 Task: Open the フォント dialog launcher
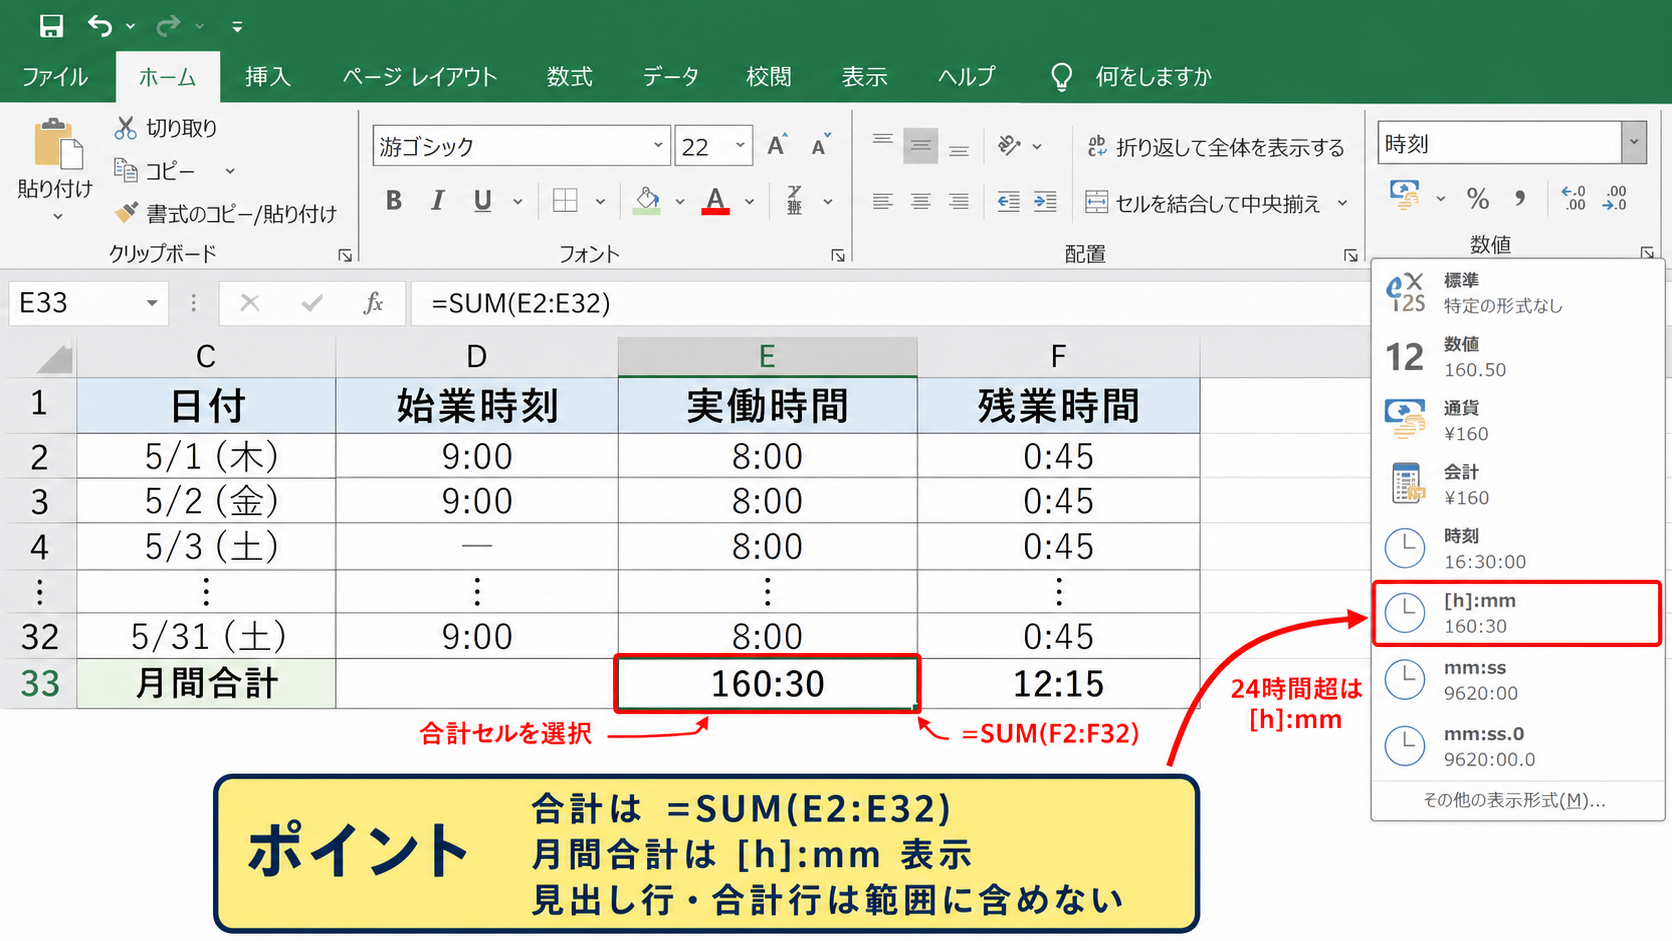coord(838,255)
